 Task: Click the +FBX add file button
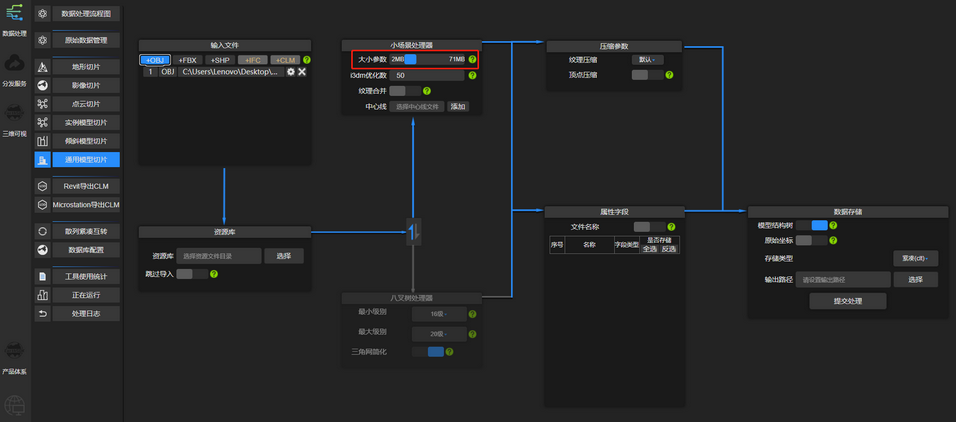coord(188,60)
